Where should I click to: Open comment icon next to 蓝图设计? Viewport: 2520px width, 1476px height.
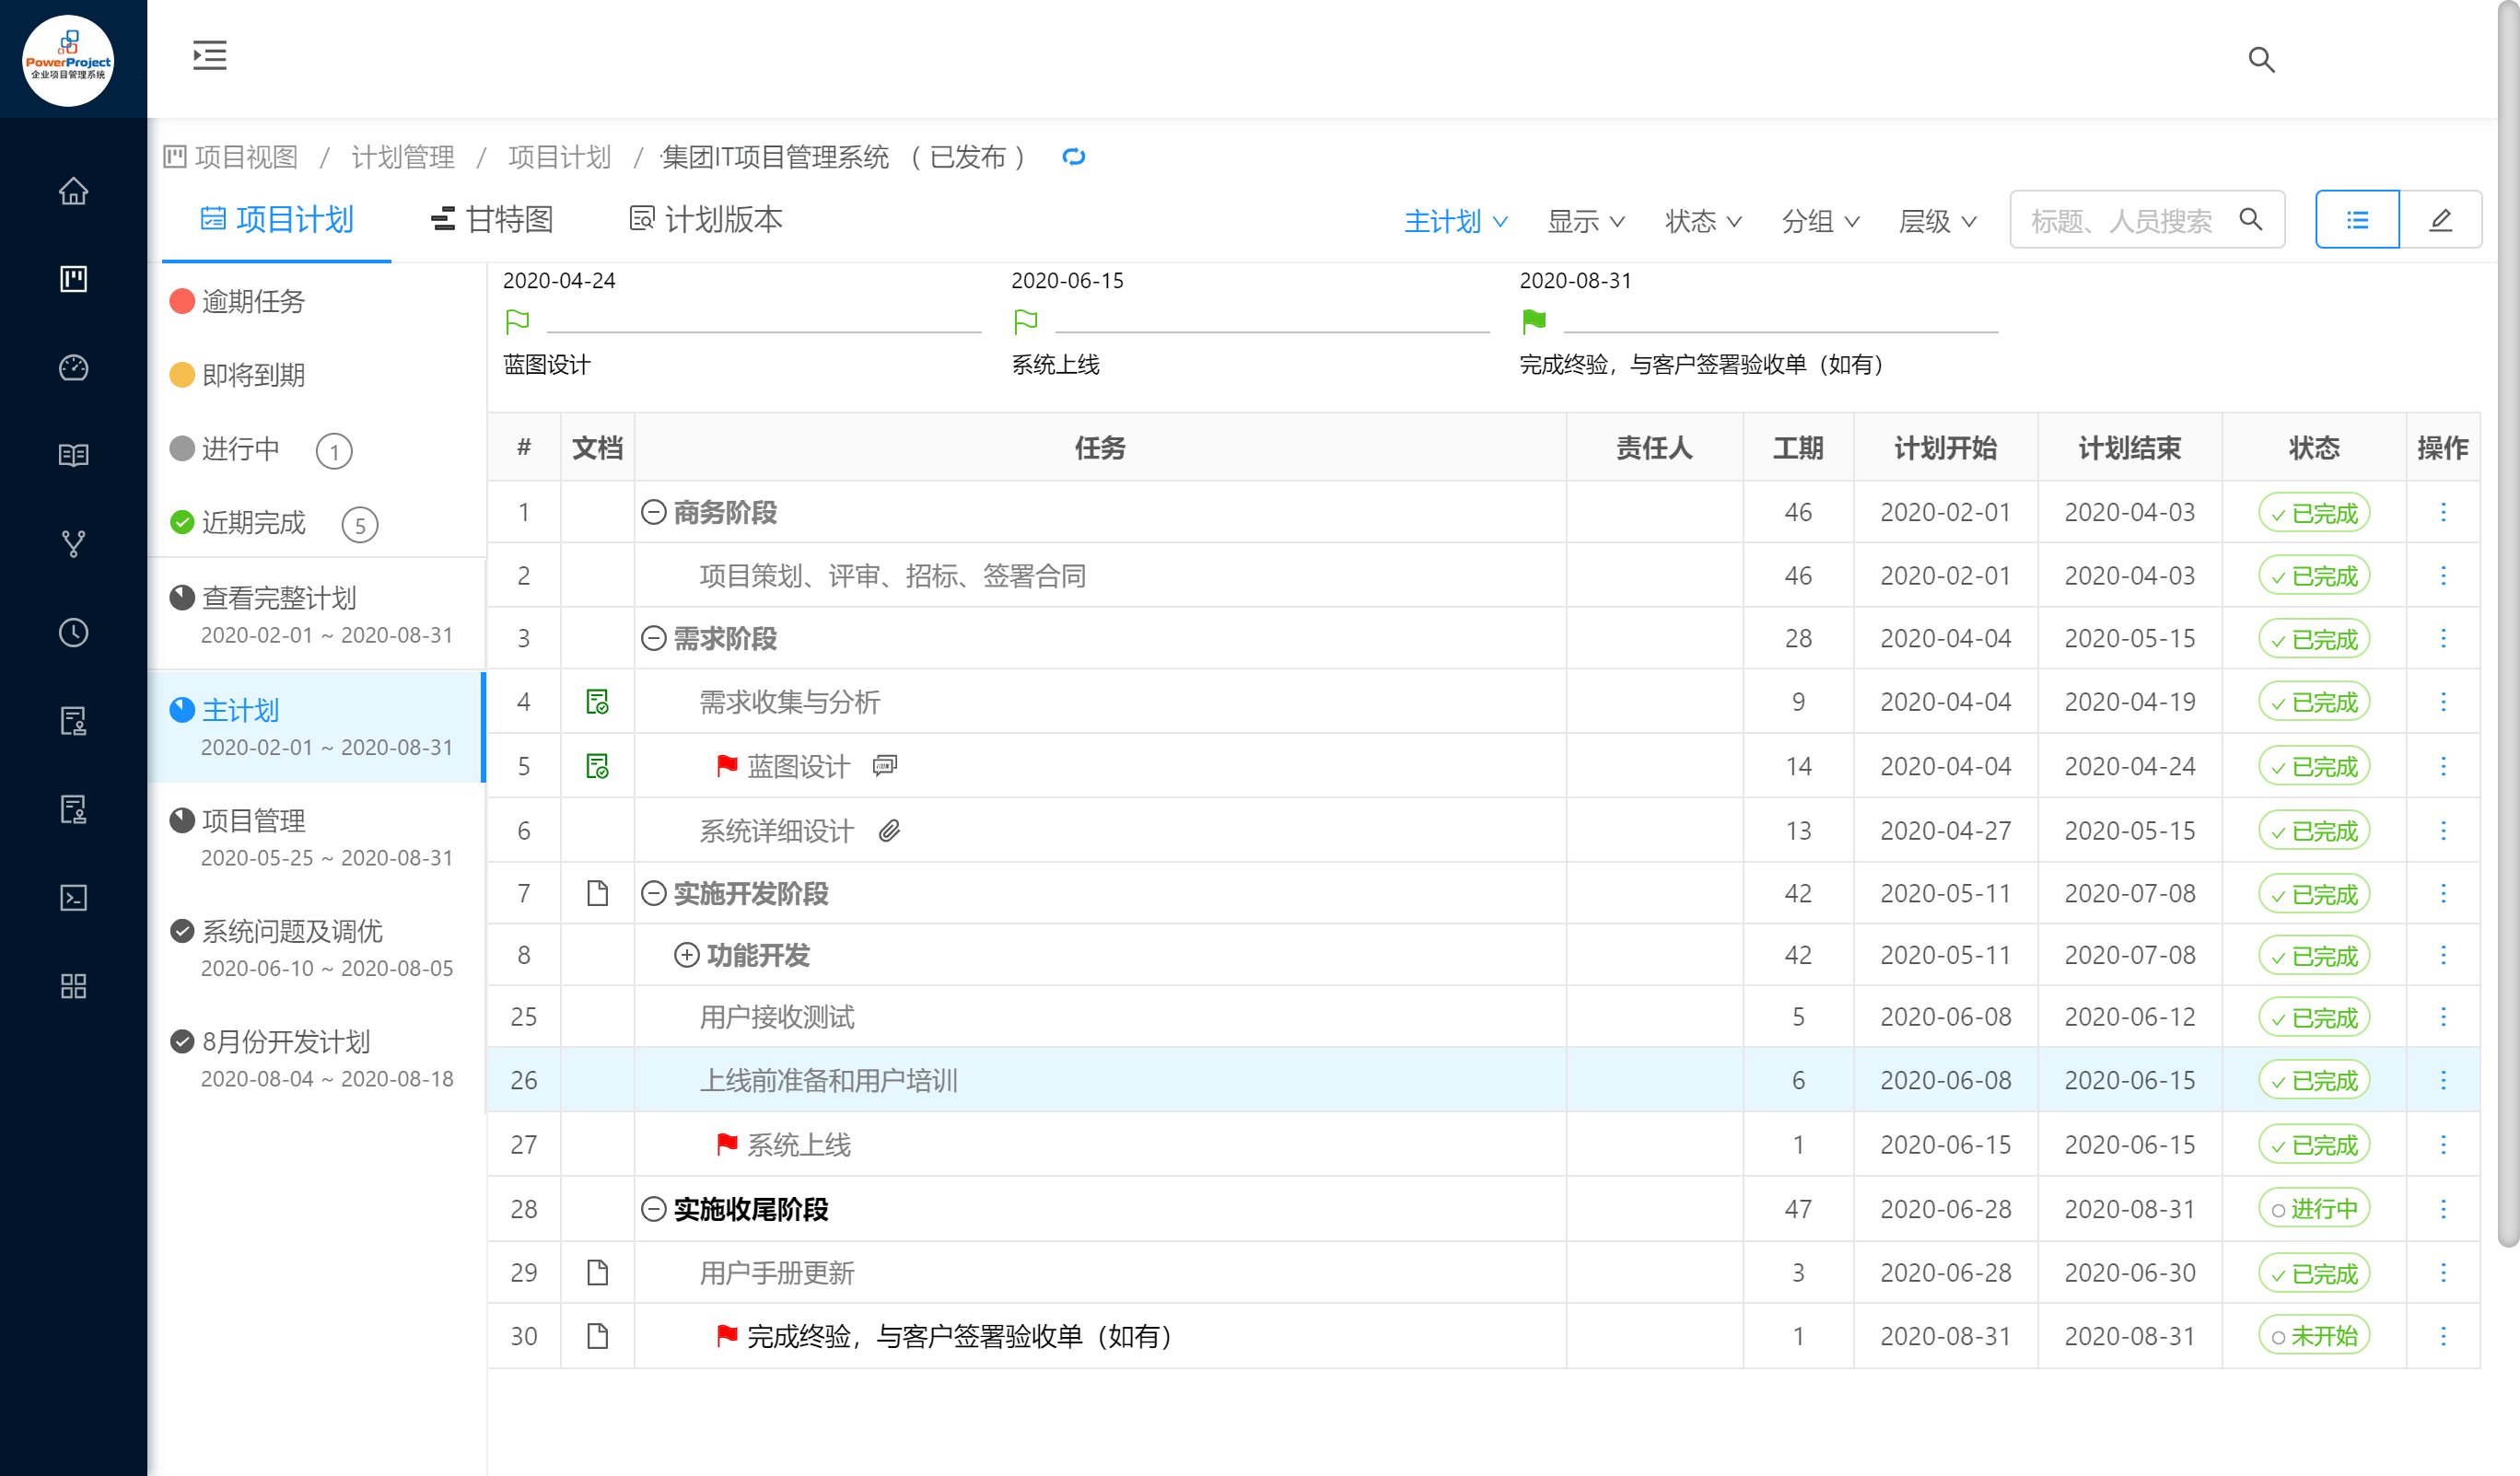[885, 766]
